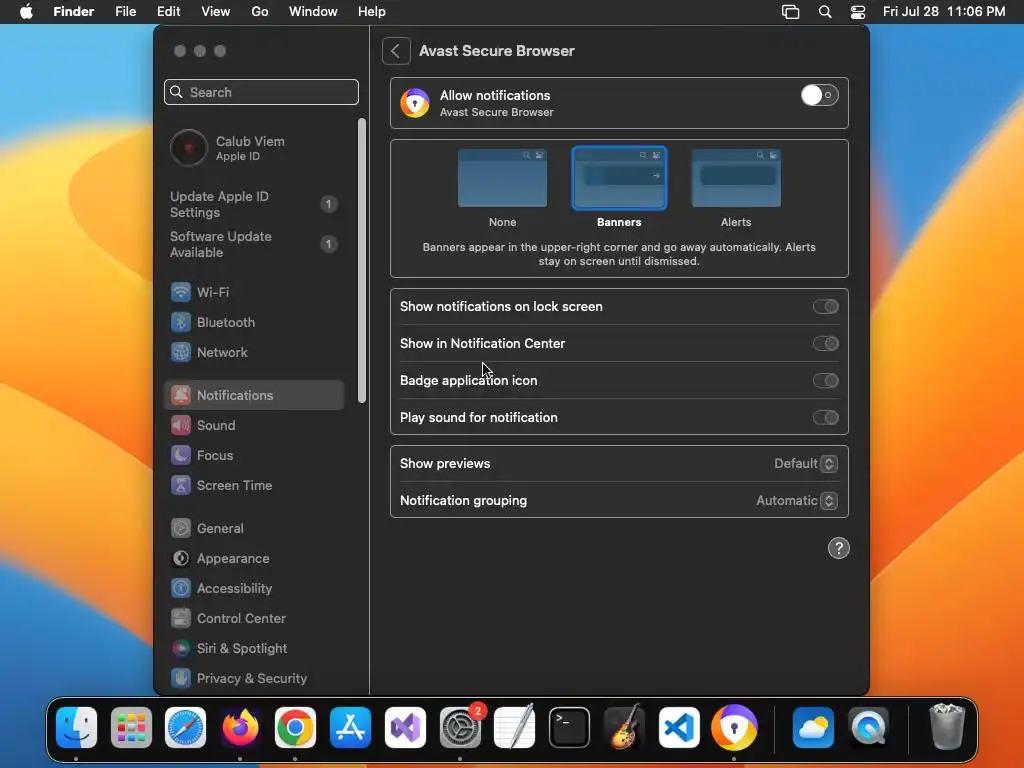
Task: Open Appearance settings in sidebar
Action: (x=253, y=558)
